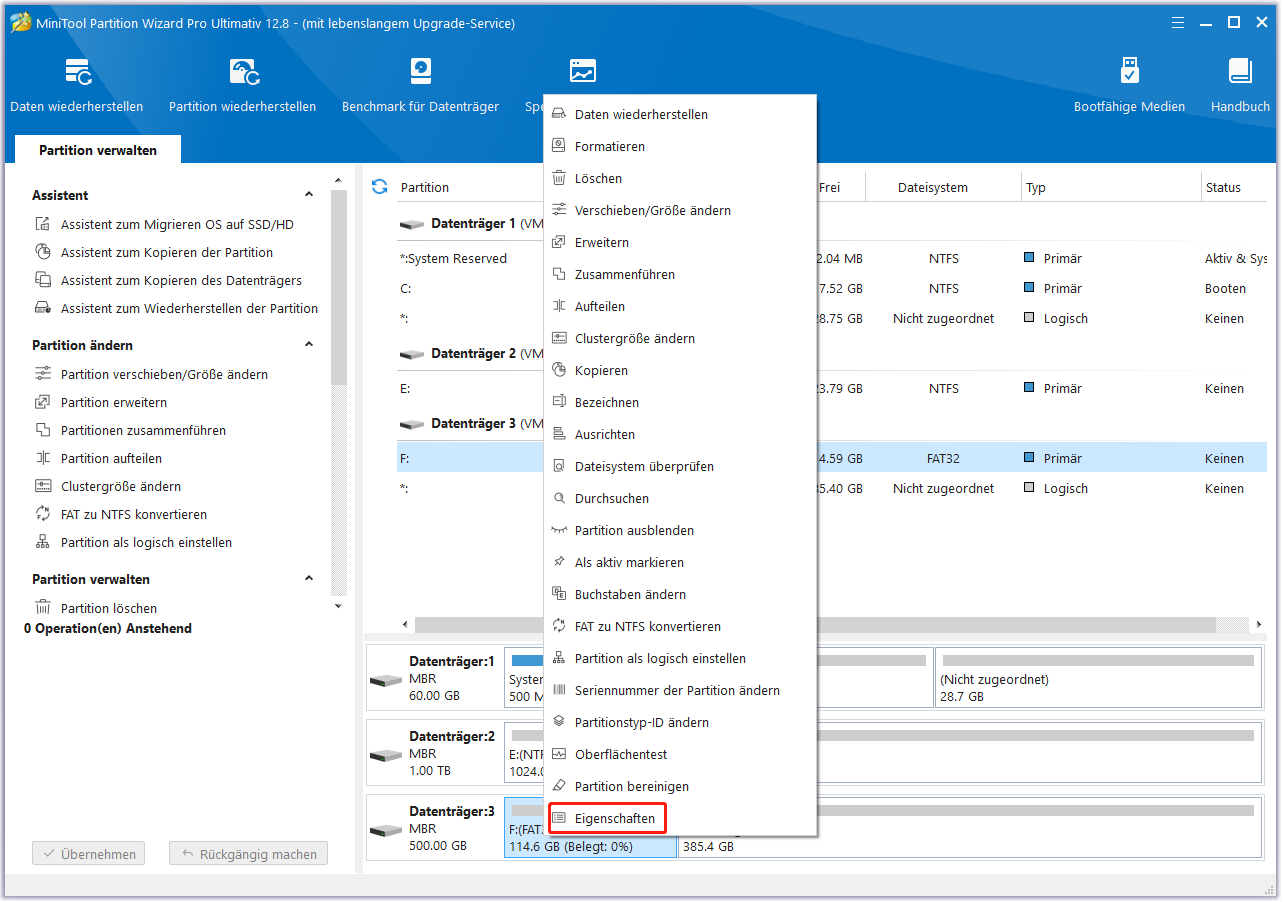This screenshot has height=902, width=1284.
Task: Select Buchstaben ändern in context menu
Action: [680, 595]
